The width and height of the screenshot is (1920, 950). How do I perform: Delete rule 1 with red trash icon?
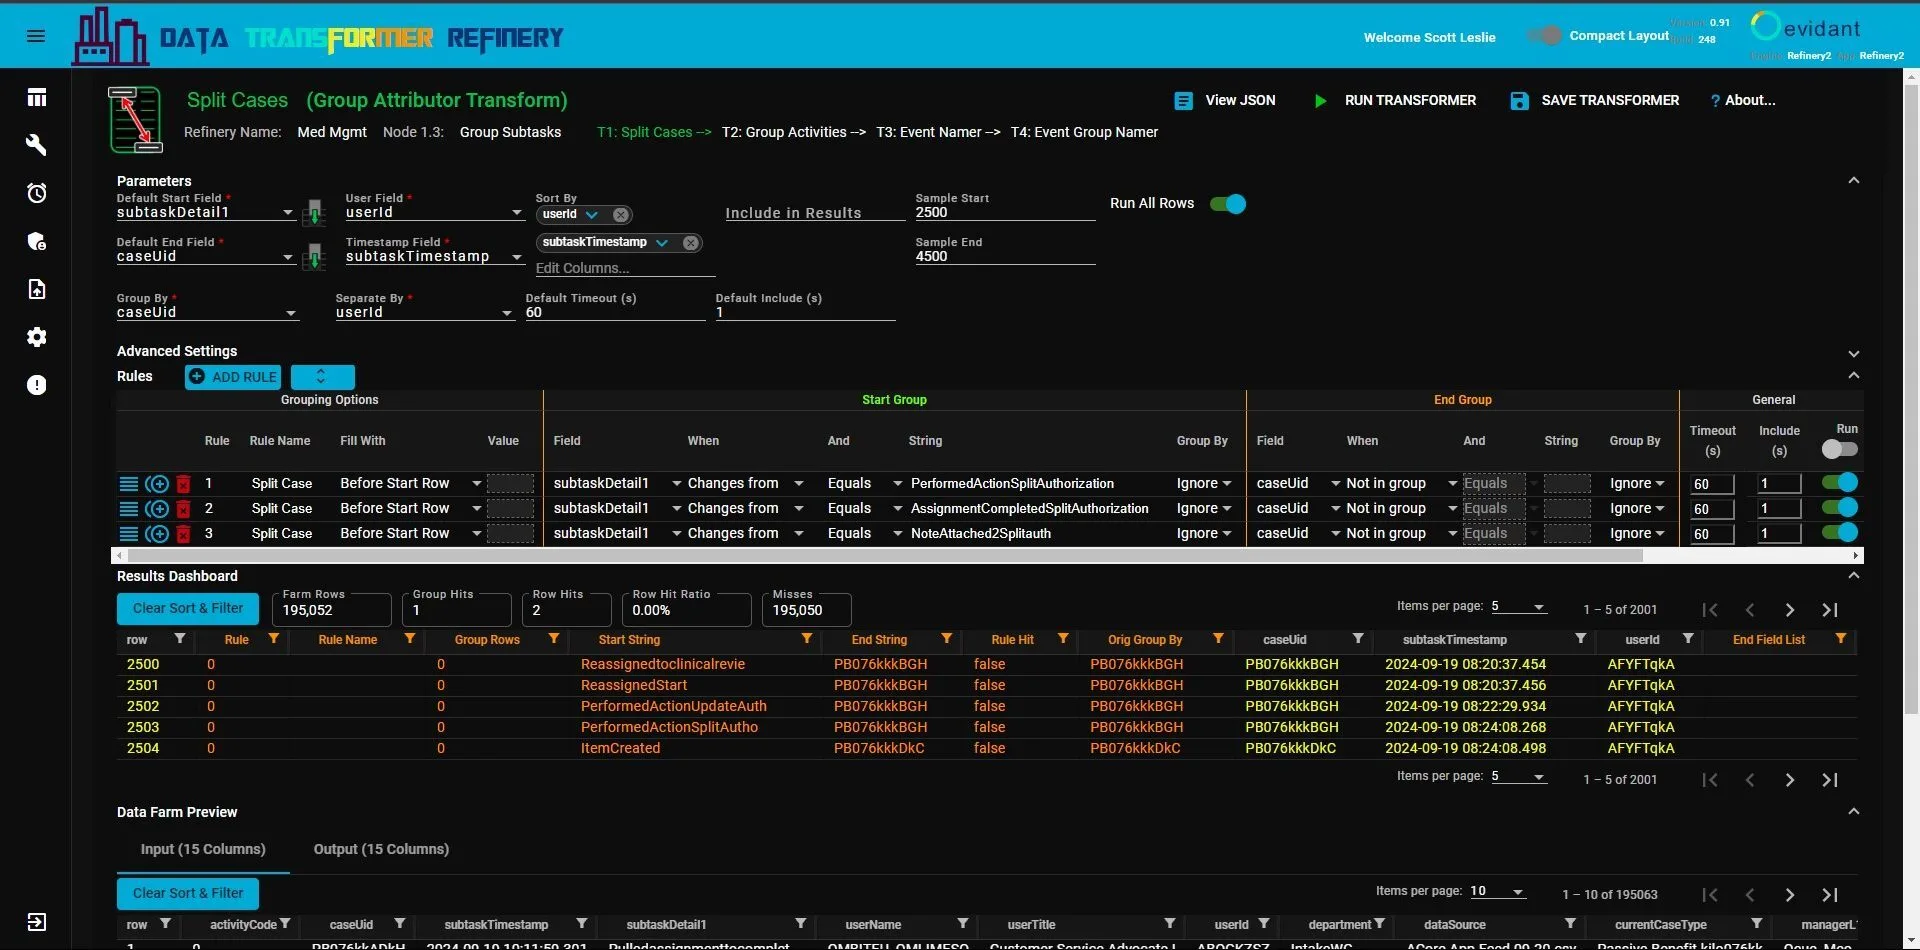pyautogui.click(x=183, y=484)
